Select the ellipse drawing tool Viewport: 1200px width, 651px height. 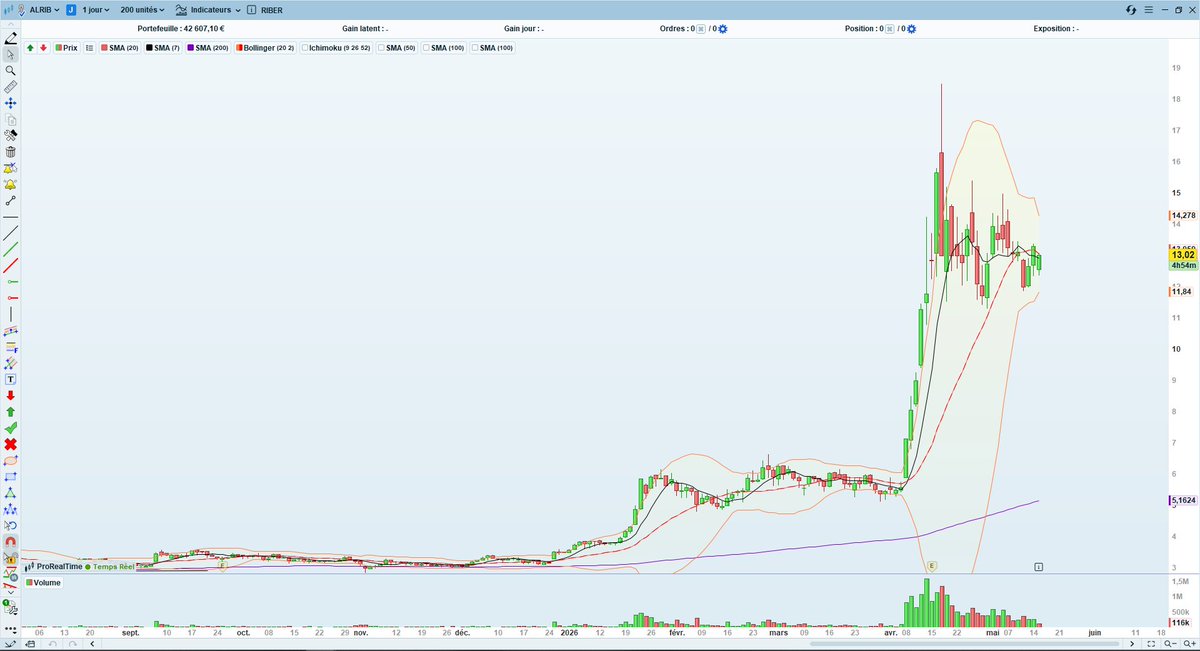[x=11, y=460]
